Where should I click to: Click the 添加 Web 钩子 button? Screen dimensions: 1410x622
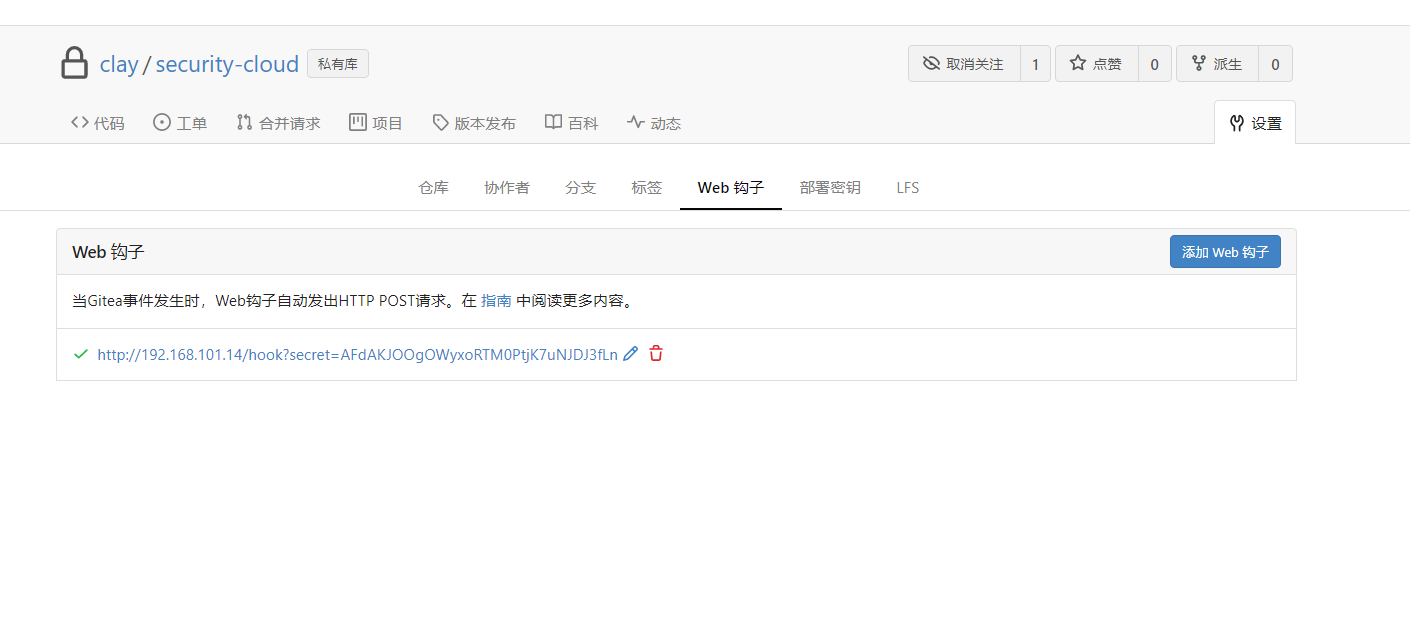[x=1225, y=251]
